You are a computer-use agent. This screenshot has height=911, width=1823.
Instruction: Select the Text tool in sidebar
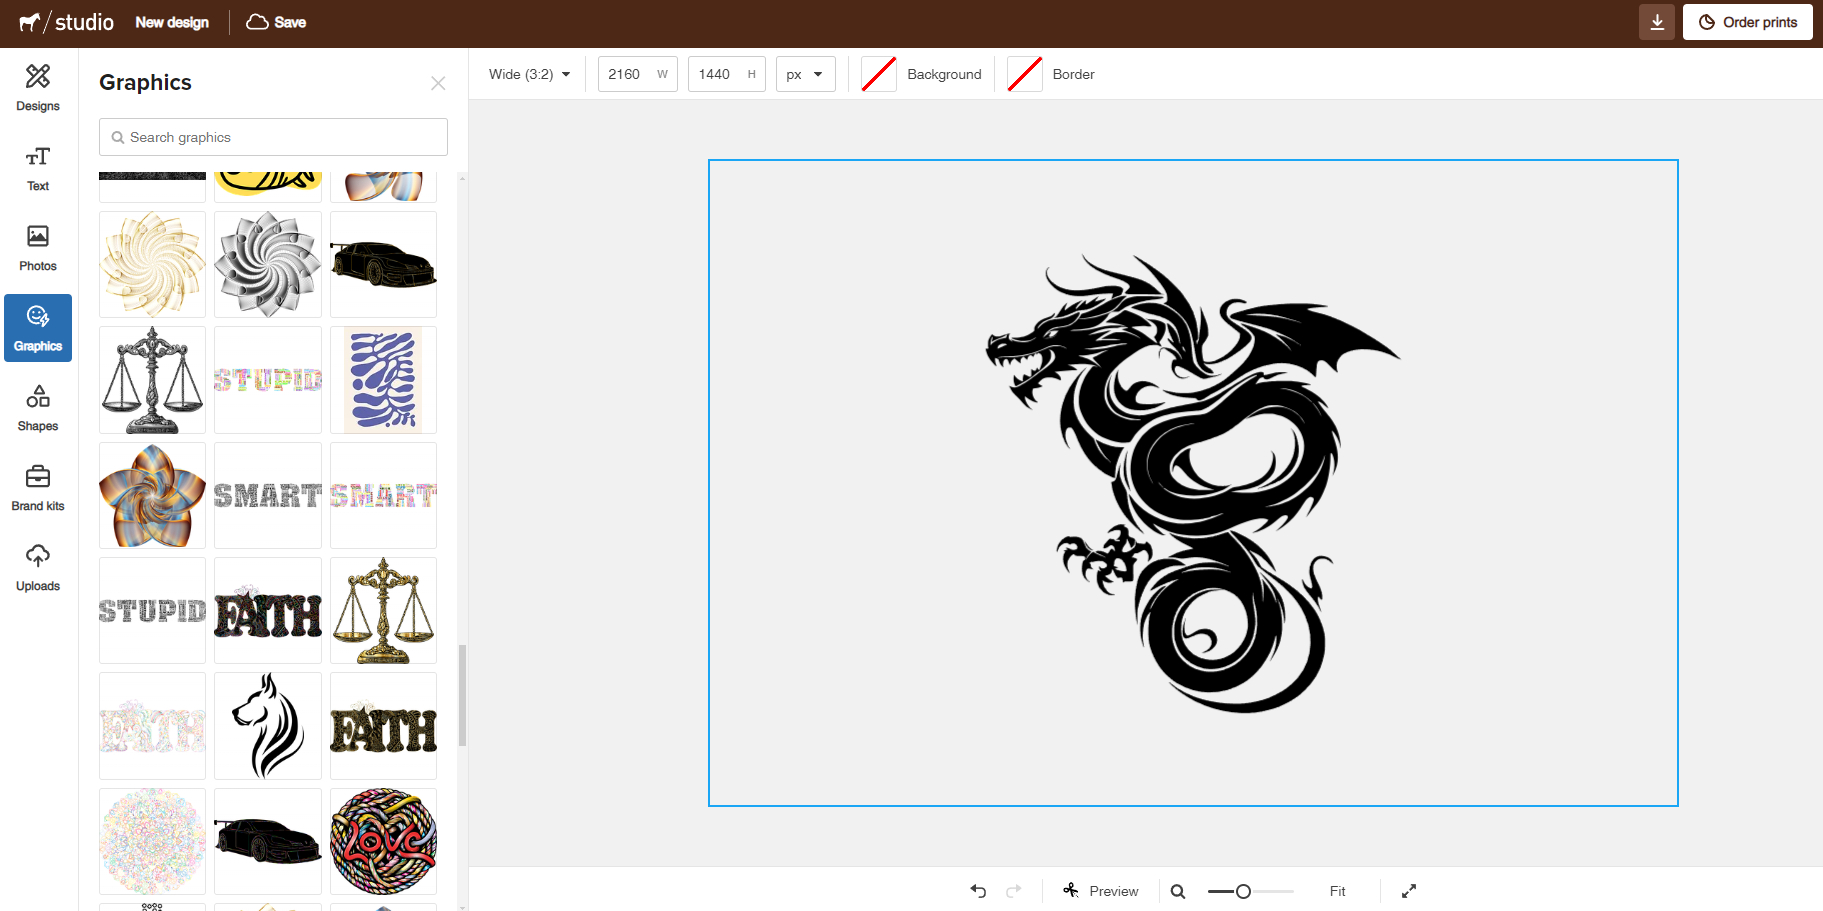pyautogui.click(x=38, y=168)
